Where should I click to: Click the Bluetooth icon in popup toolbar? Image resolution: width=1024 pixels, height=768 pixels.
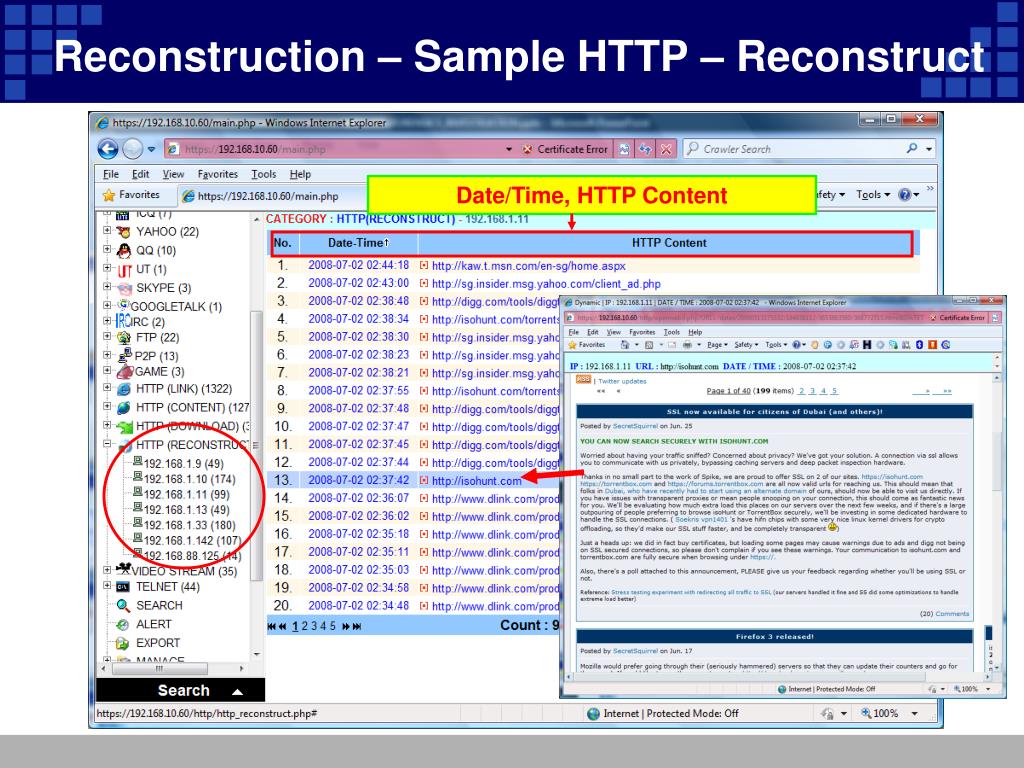(x=919, y=344)
